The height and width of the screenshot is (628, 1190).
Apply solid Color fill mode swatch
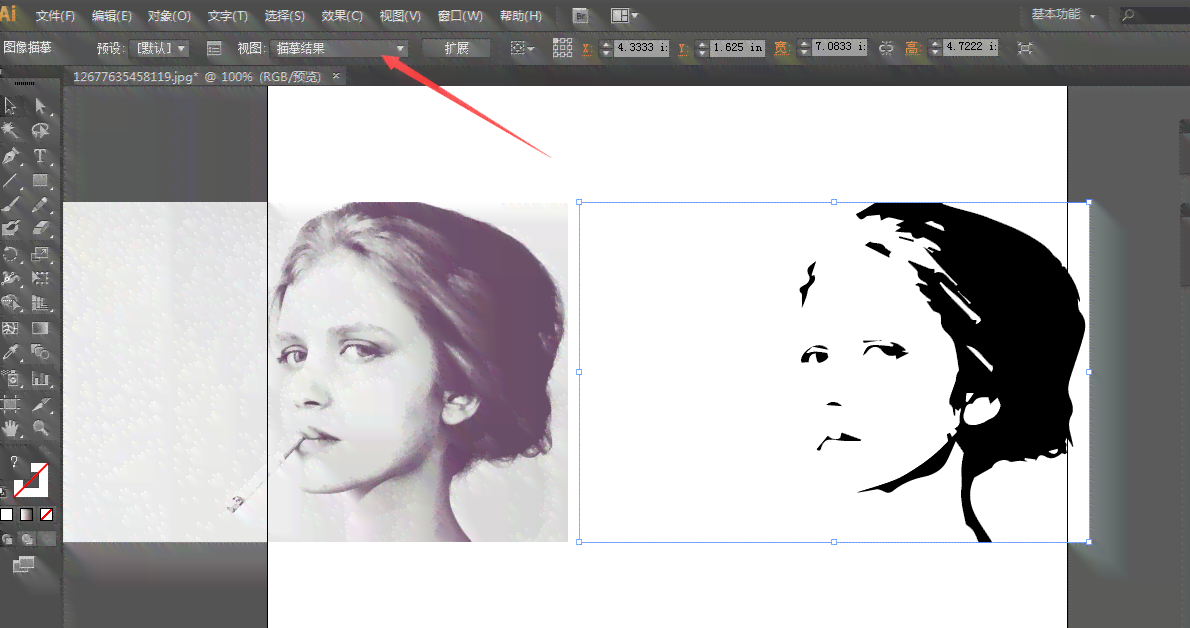[x=7, y=514]
